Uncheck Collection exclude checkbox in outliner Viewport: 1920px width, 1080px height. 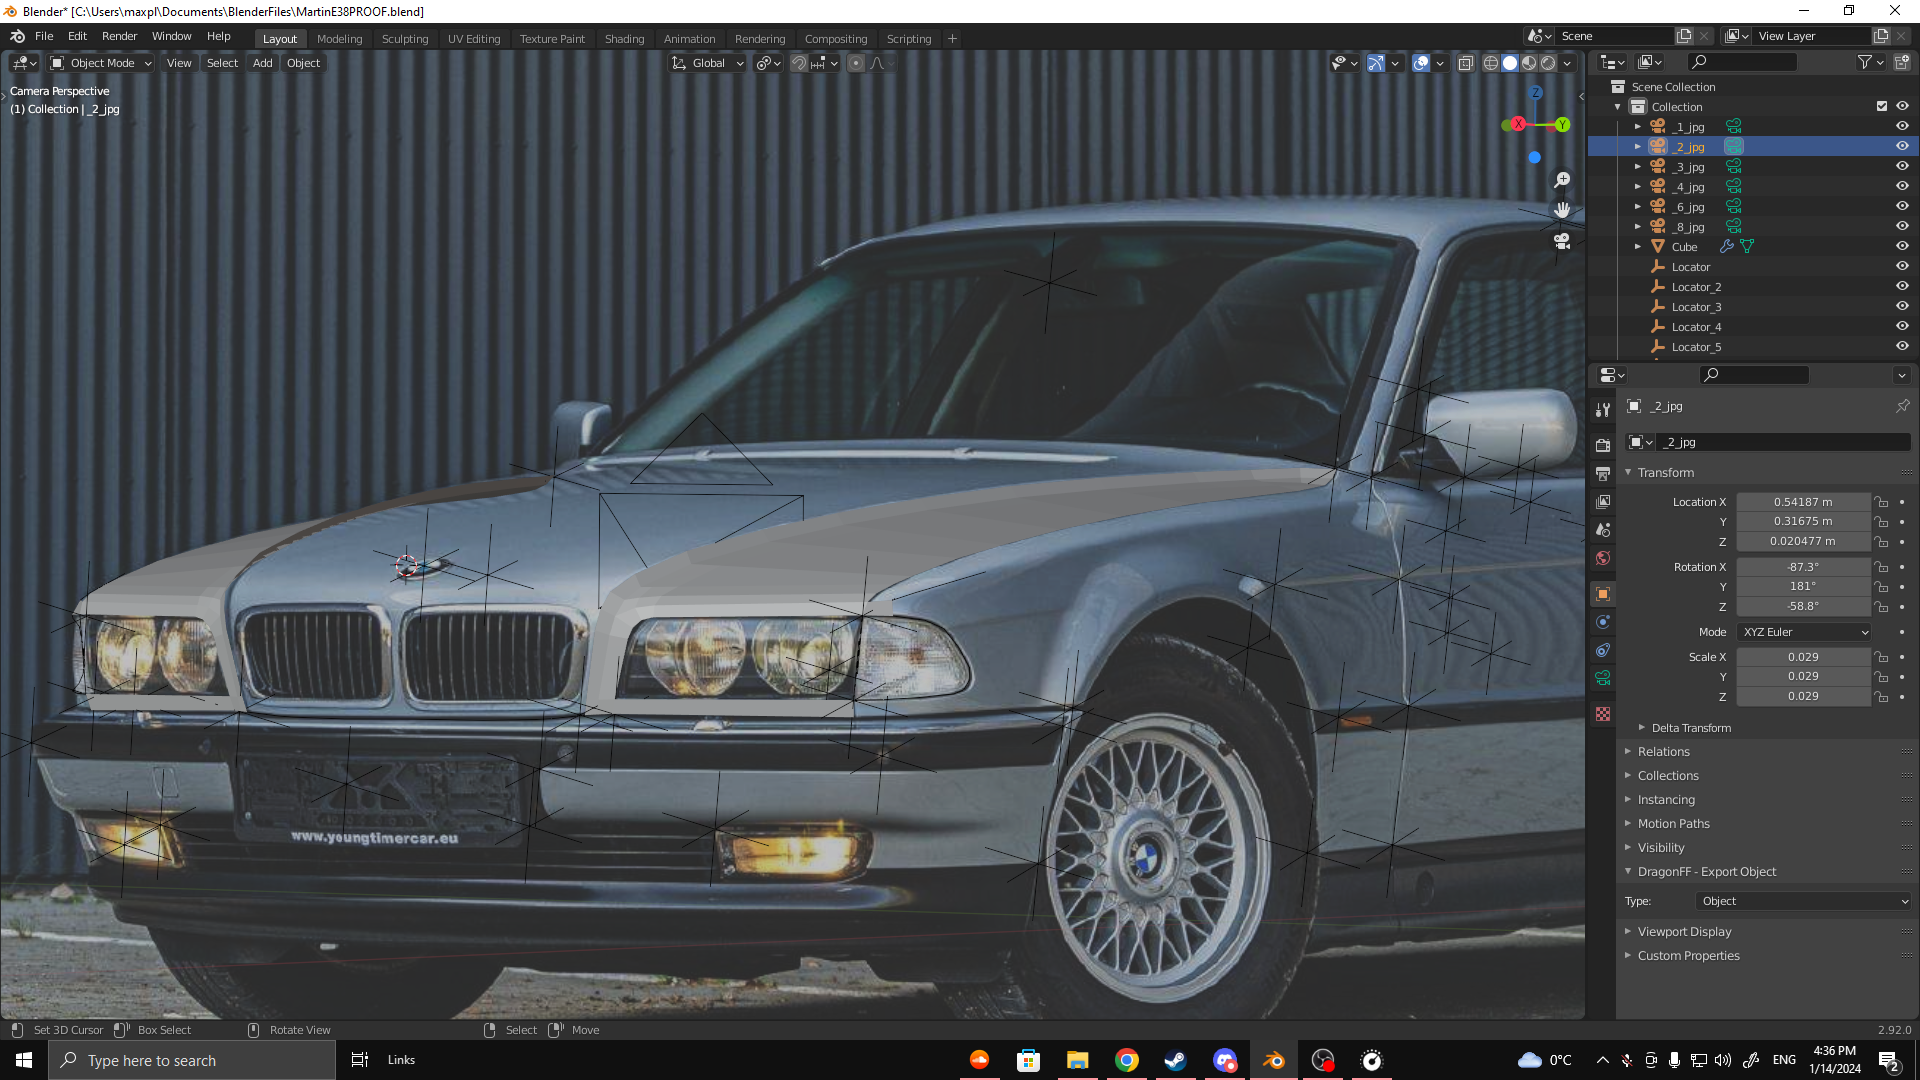coord(1881,106)
